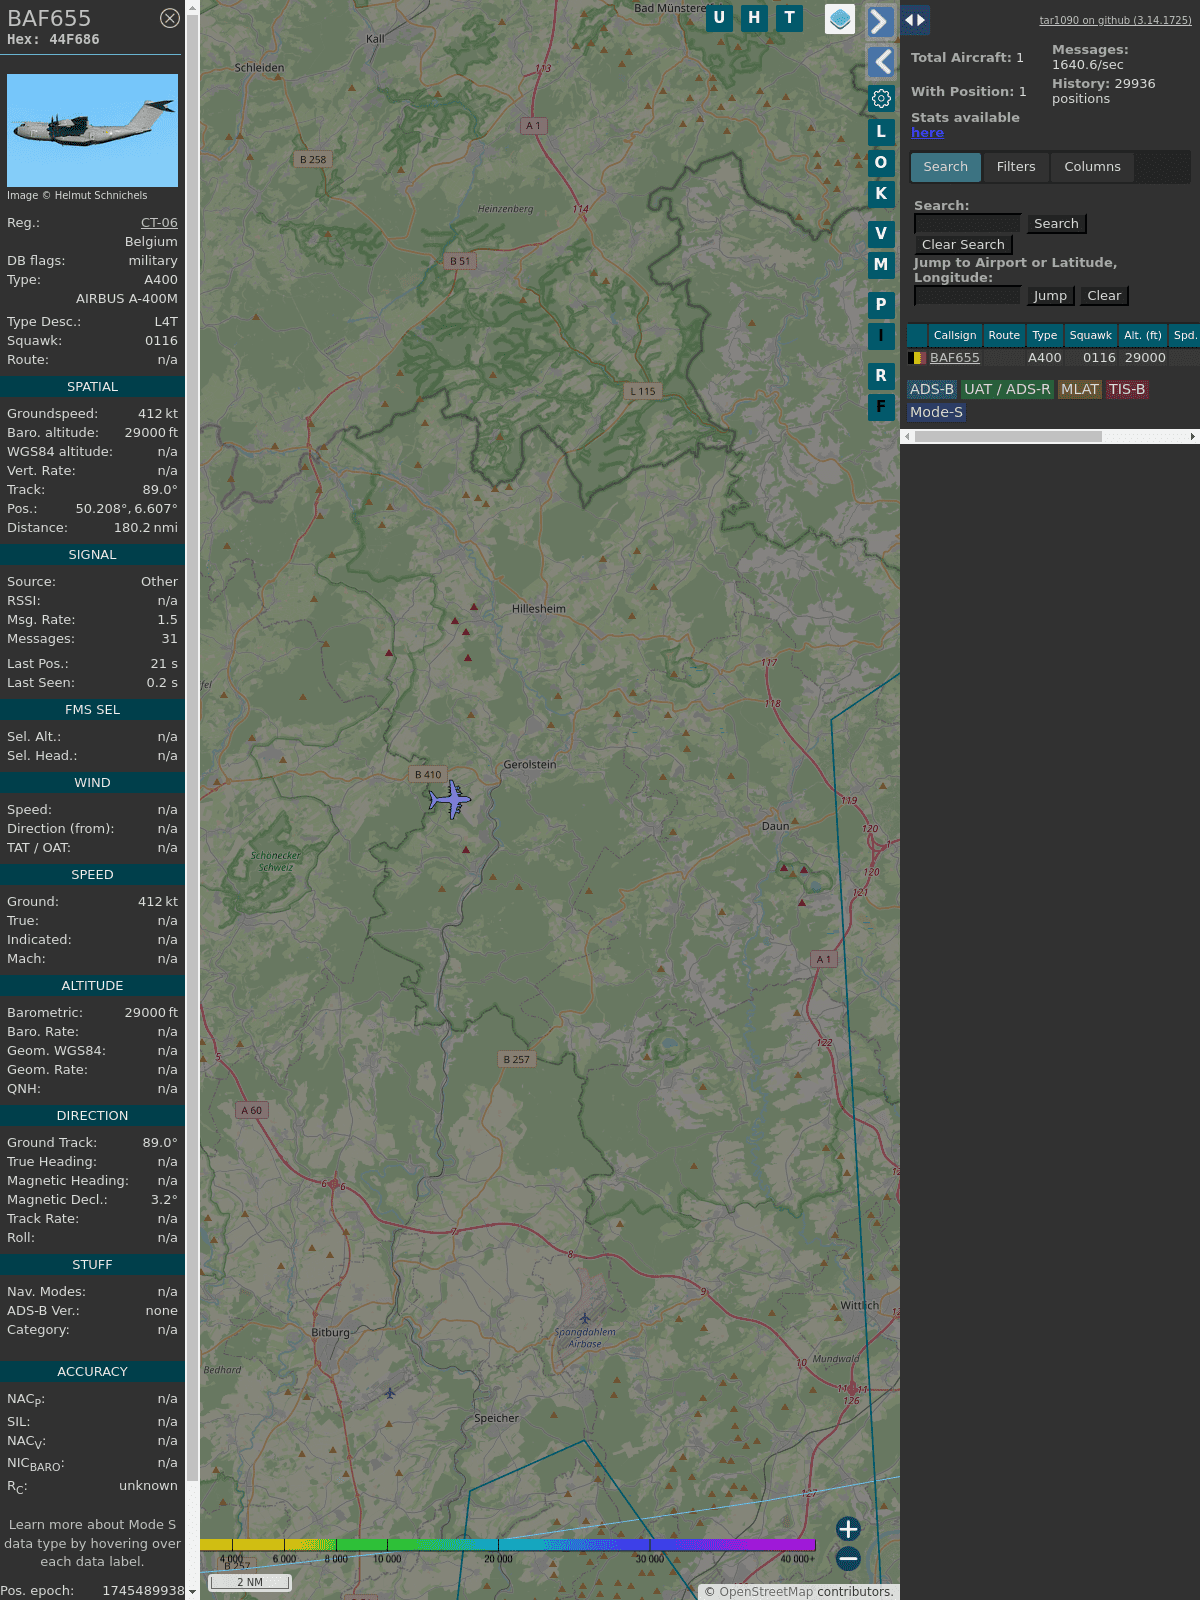The width and height of the screenshot is (1200, 1600).
Task: Click the Spangdahlem Airbase airport icon
Action: point(585,1318)
